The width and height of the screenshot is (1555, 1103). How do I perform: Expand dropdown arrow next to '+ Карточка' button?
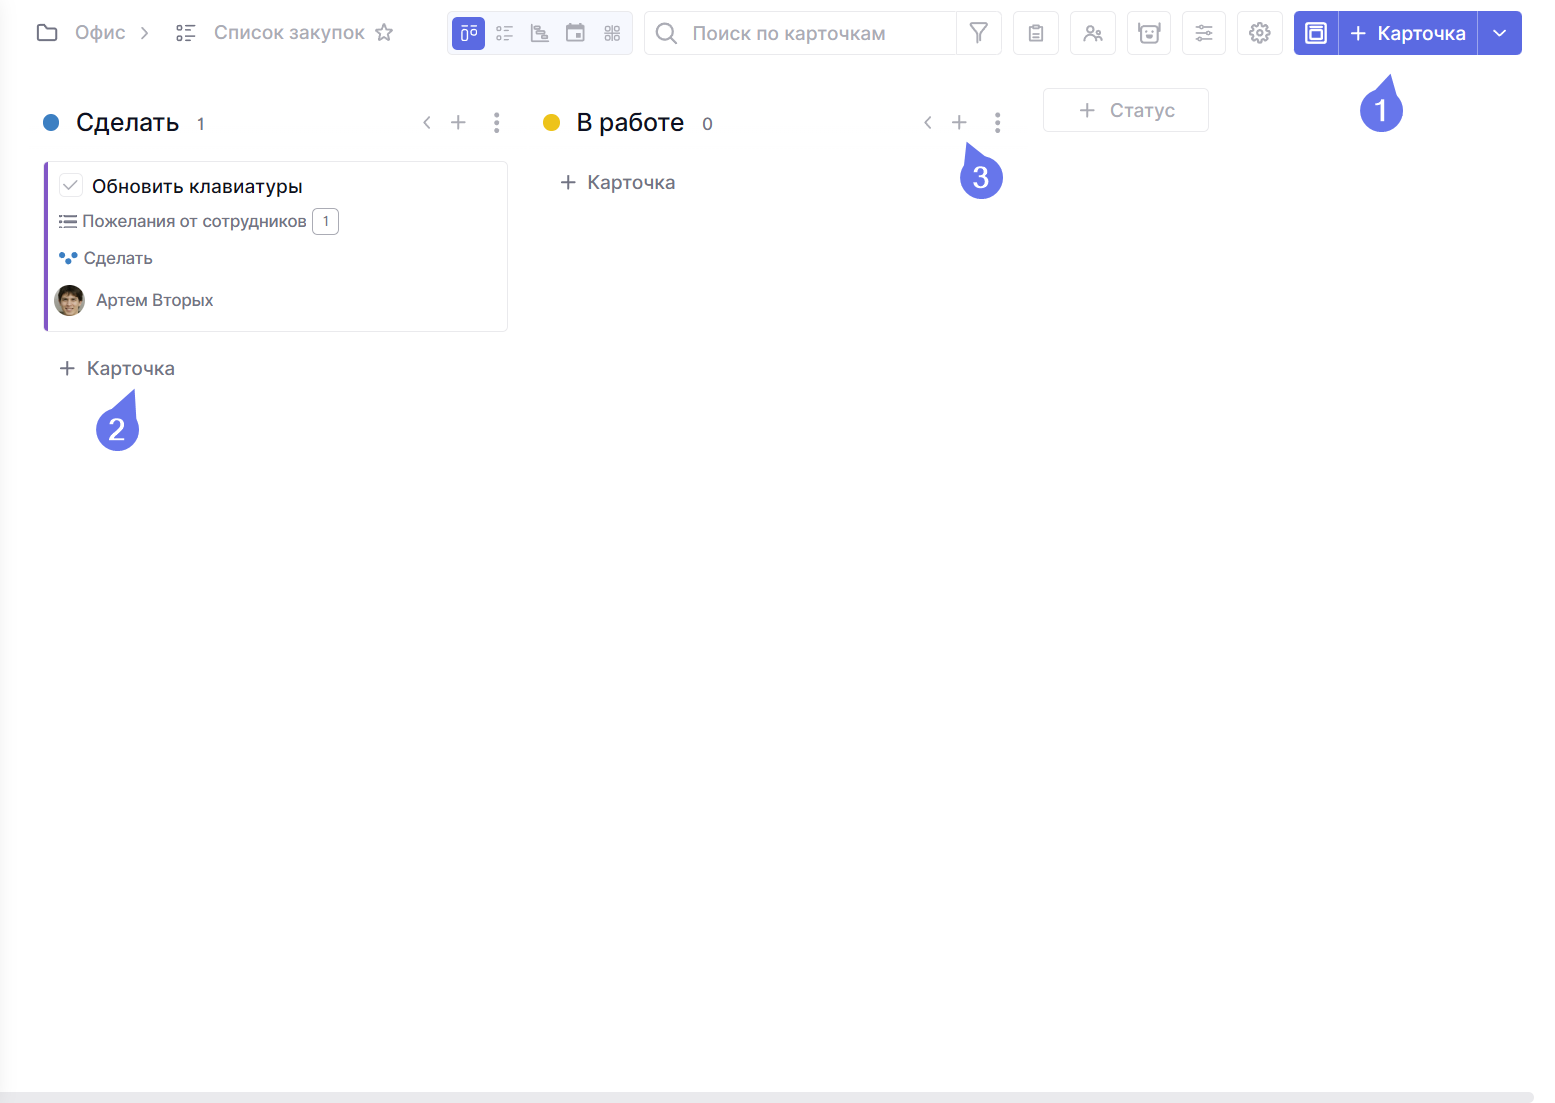coord(1499,33)
